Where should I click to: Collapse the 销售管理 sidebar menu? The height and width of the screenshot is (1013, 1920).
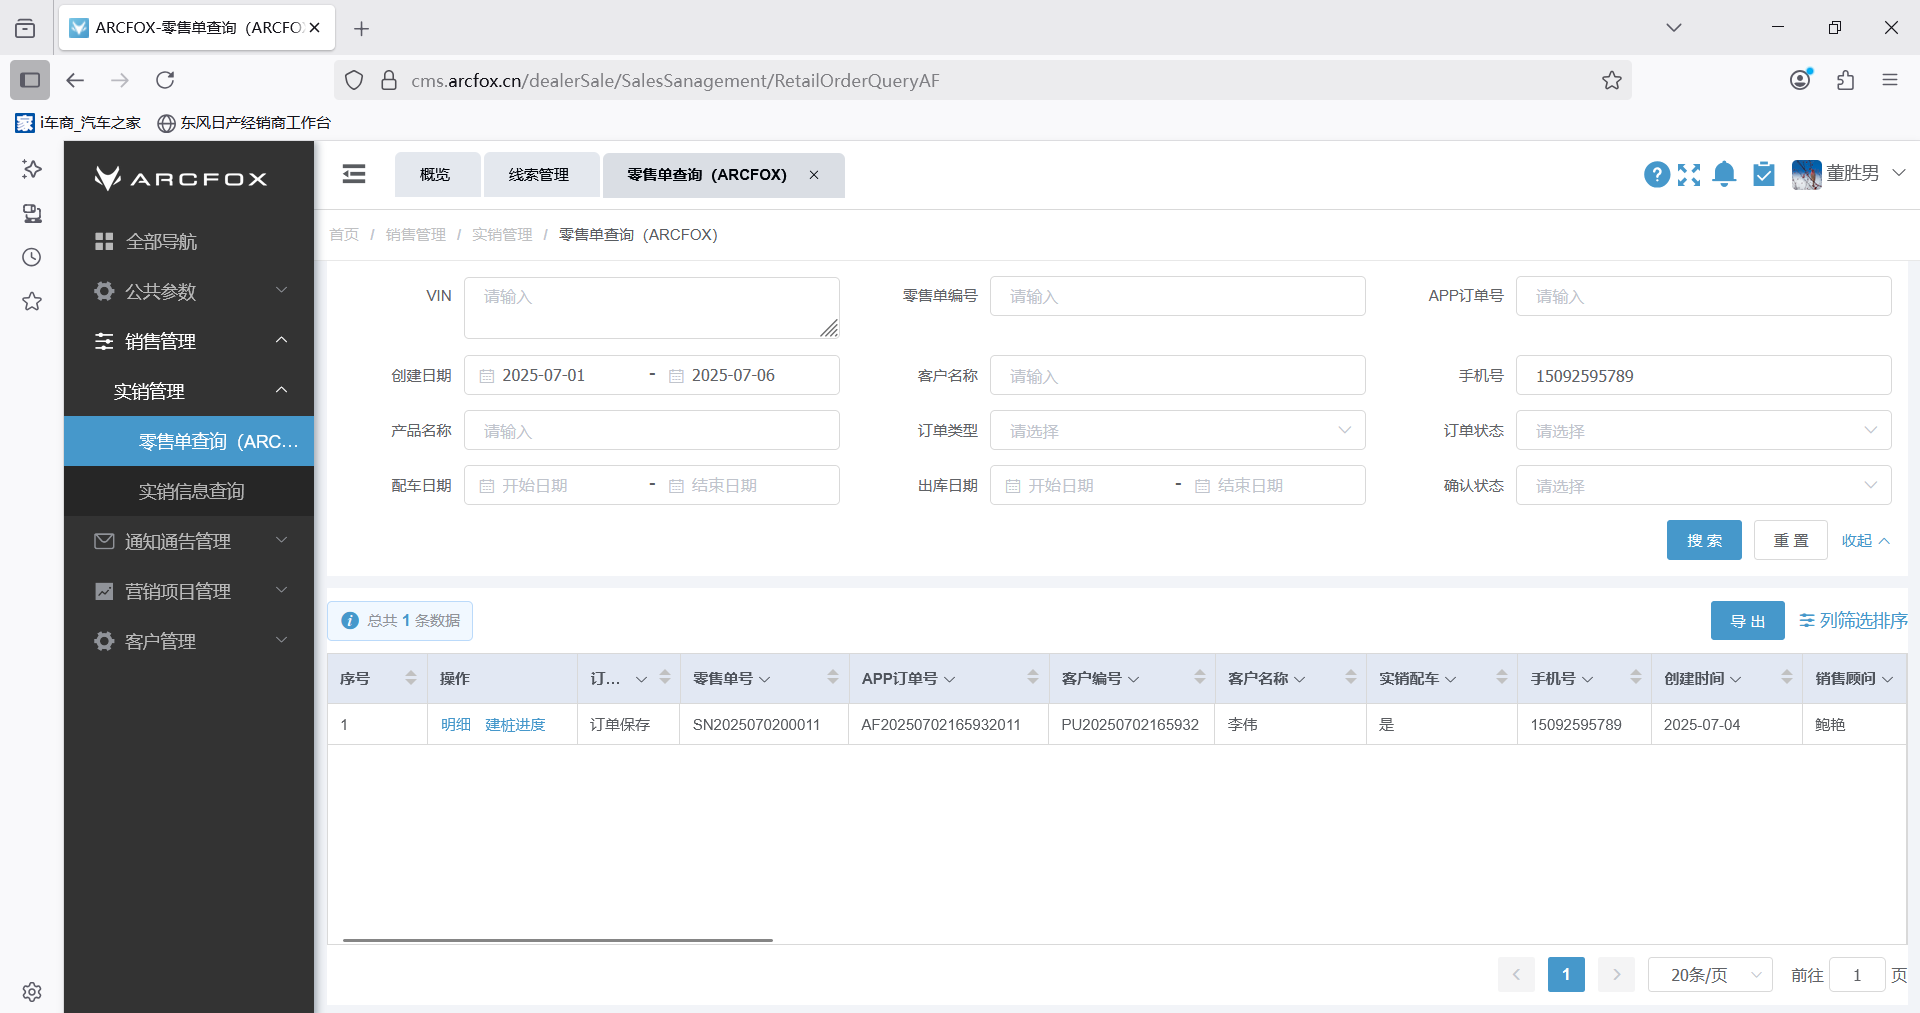[x=189, y=341]
